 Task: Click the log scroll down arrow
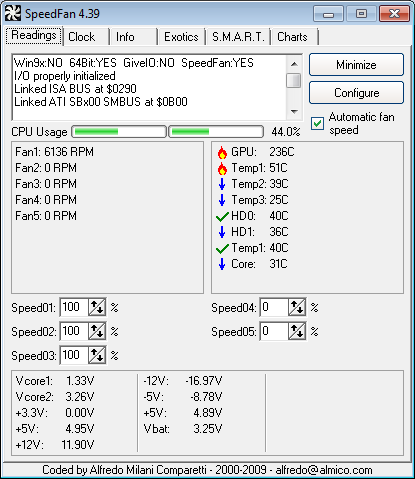click(294, 112)
